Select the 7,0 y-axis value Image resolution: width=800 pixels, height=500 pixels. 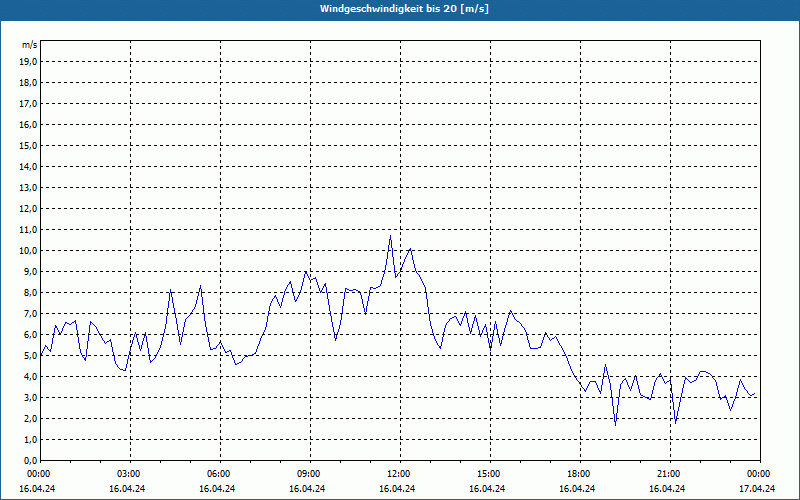pos(31,313)
